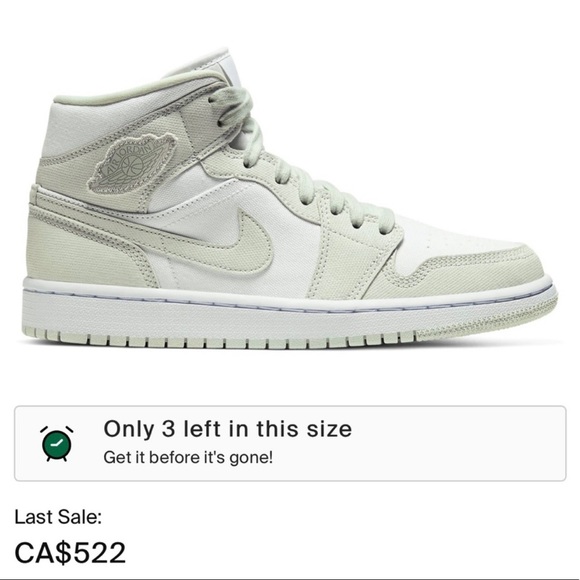Click the white midsole under the swoosh

point(222,311)
